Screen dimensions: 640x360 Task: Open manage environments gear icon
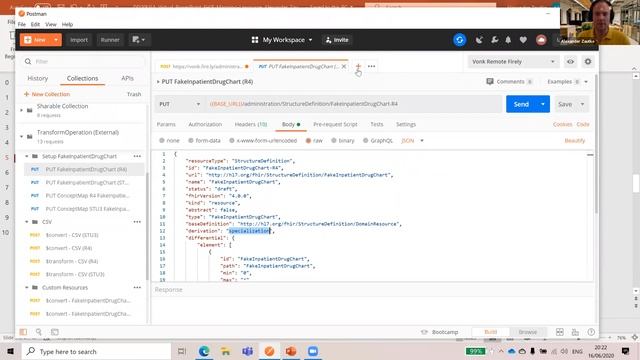588,62
